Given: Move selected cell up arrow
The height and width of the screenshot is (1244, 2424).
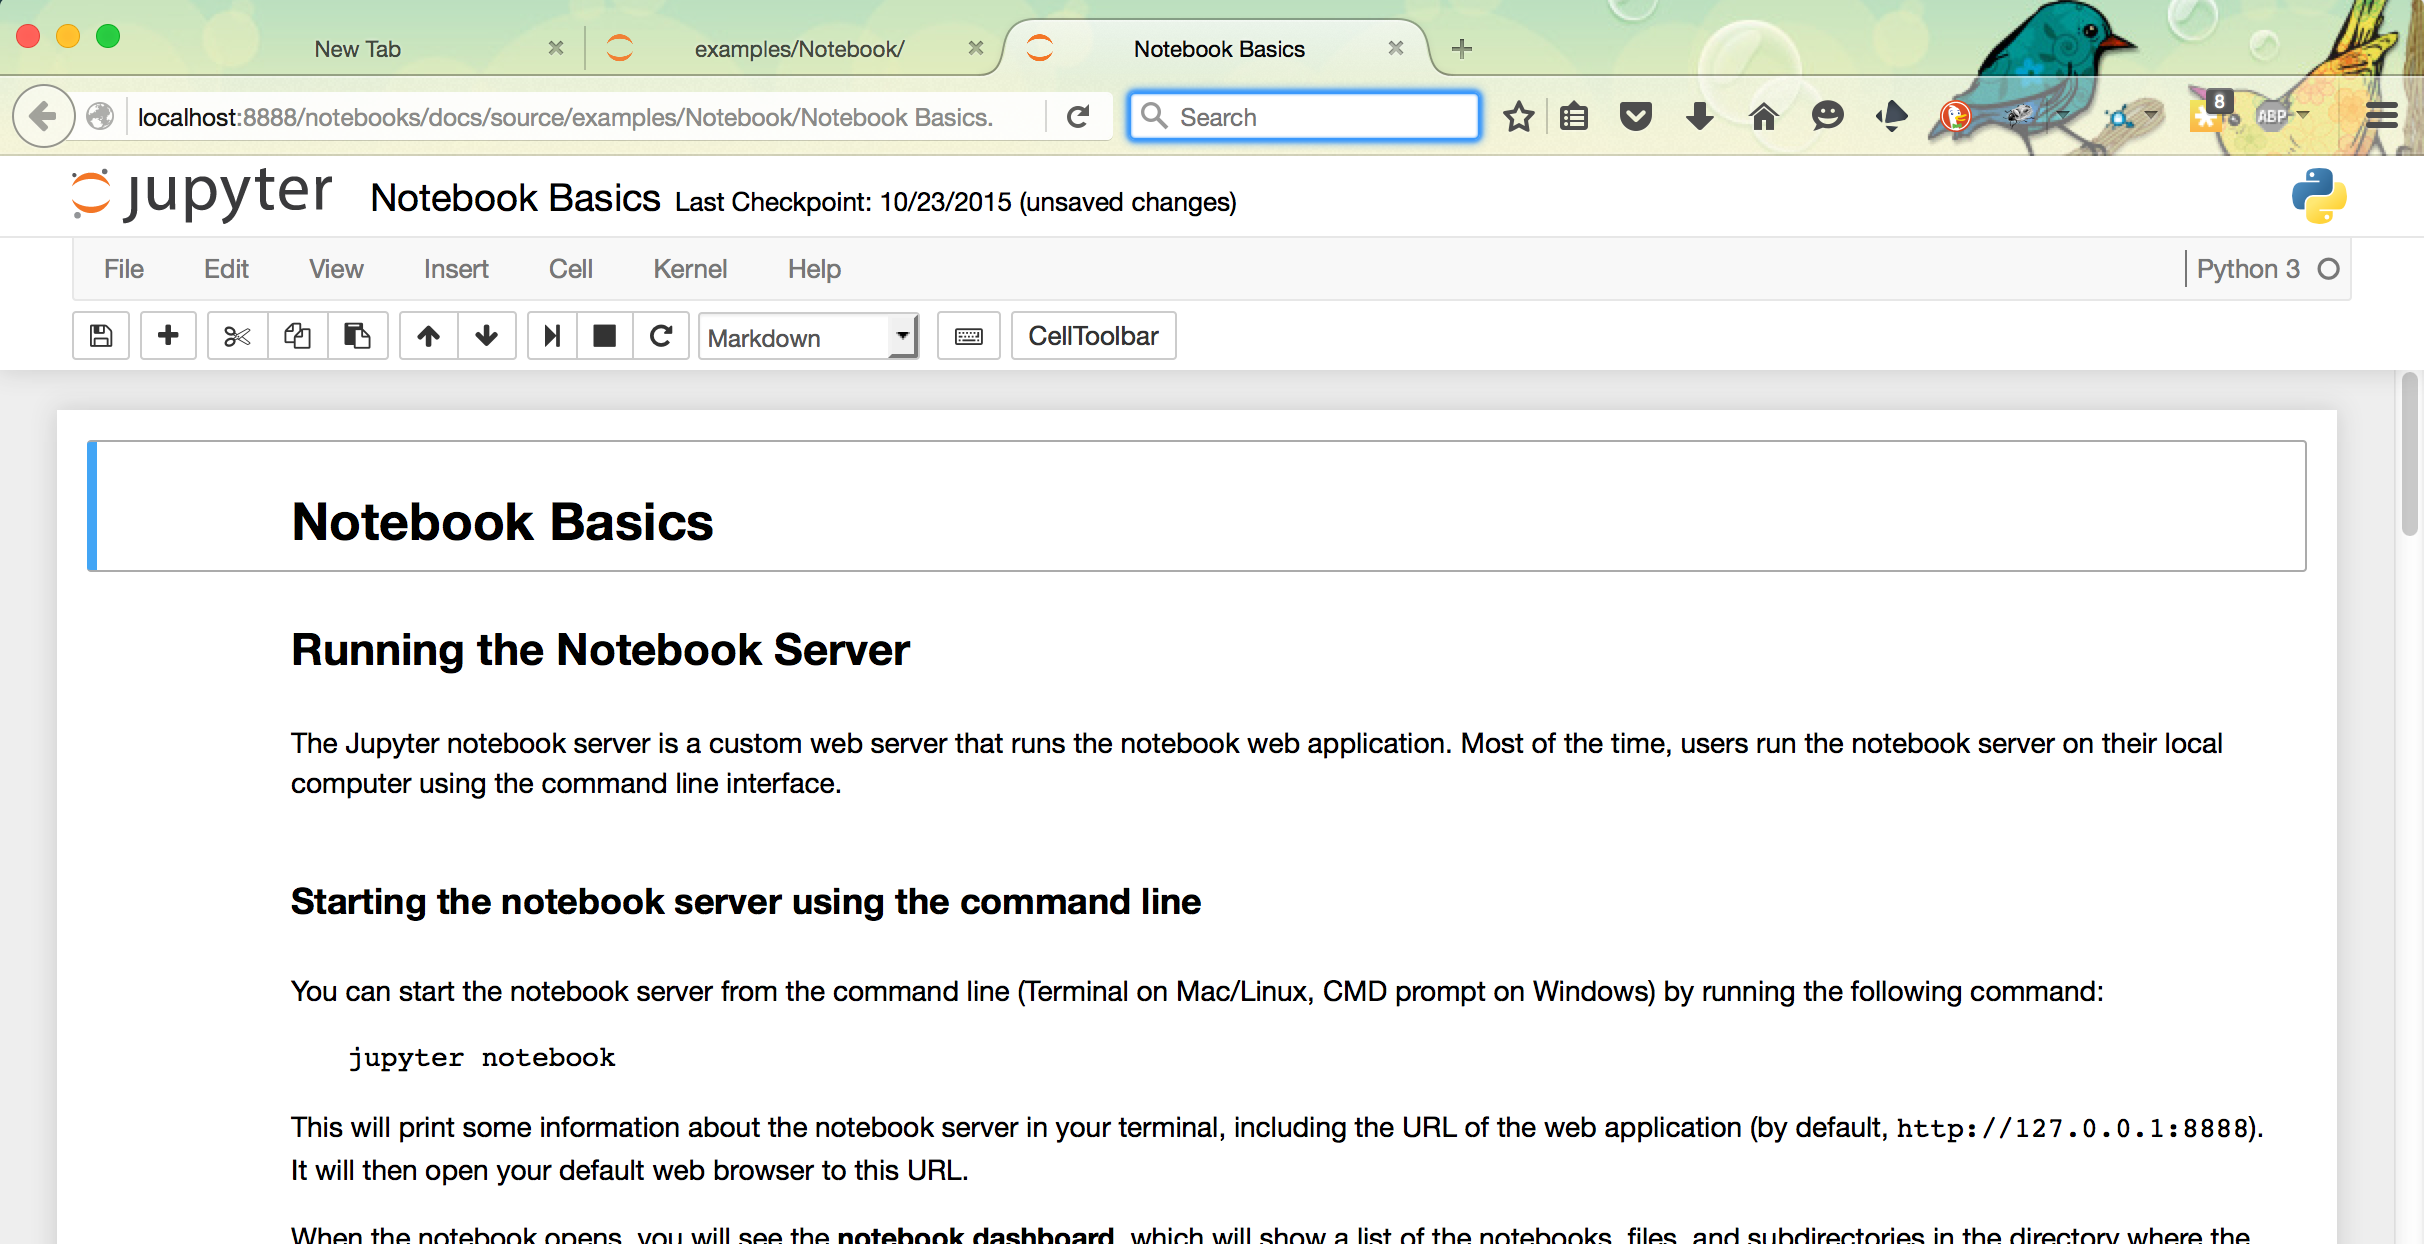Looking at the screenshot, I should click(x=429, y=336).
